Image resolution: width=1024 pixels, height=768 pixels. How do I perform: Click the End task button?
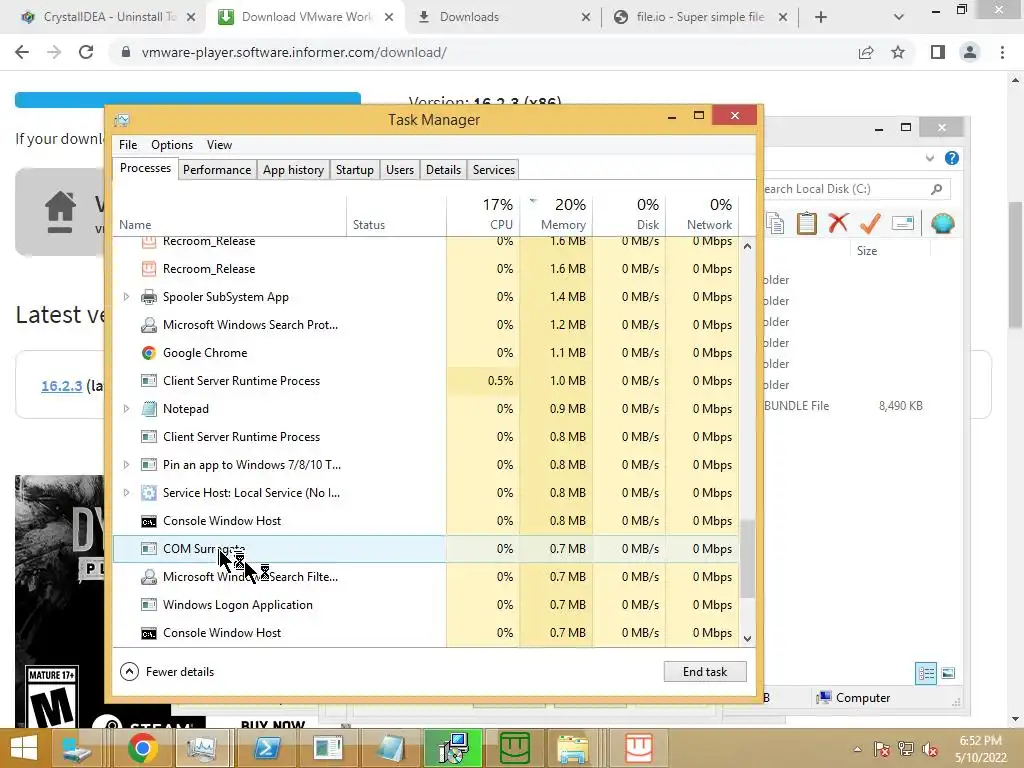[705, 671]
